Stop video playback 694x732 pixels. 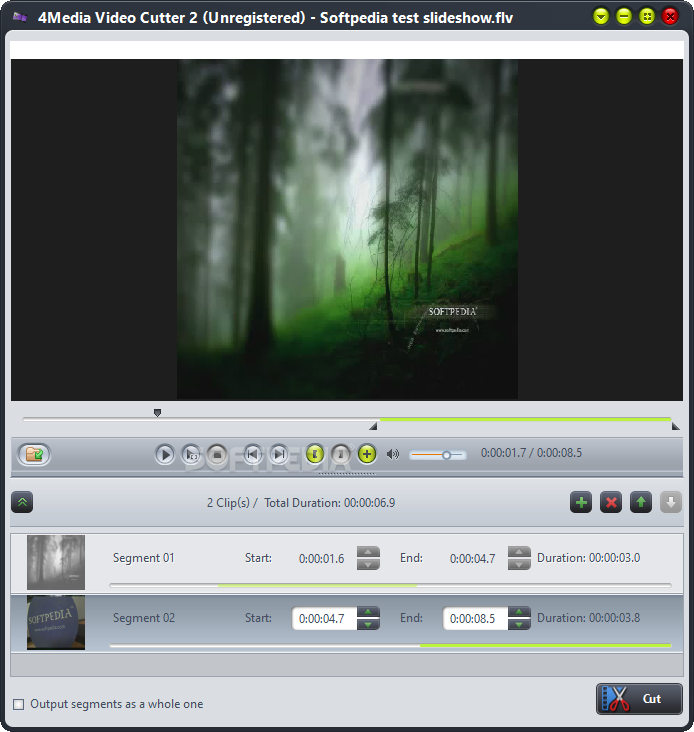point(217,454)
